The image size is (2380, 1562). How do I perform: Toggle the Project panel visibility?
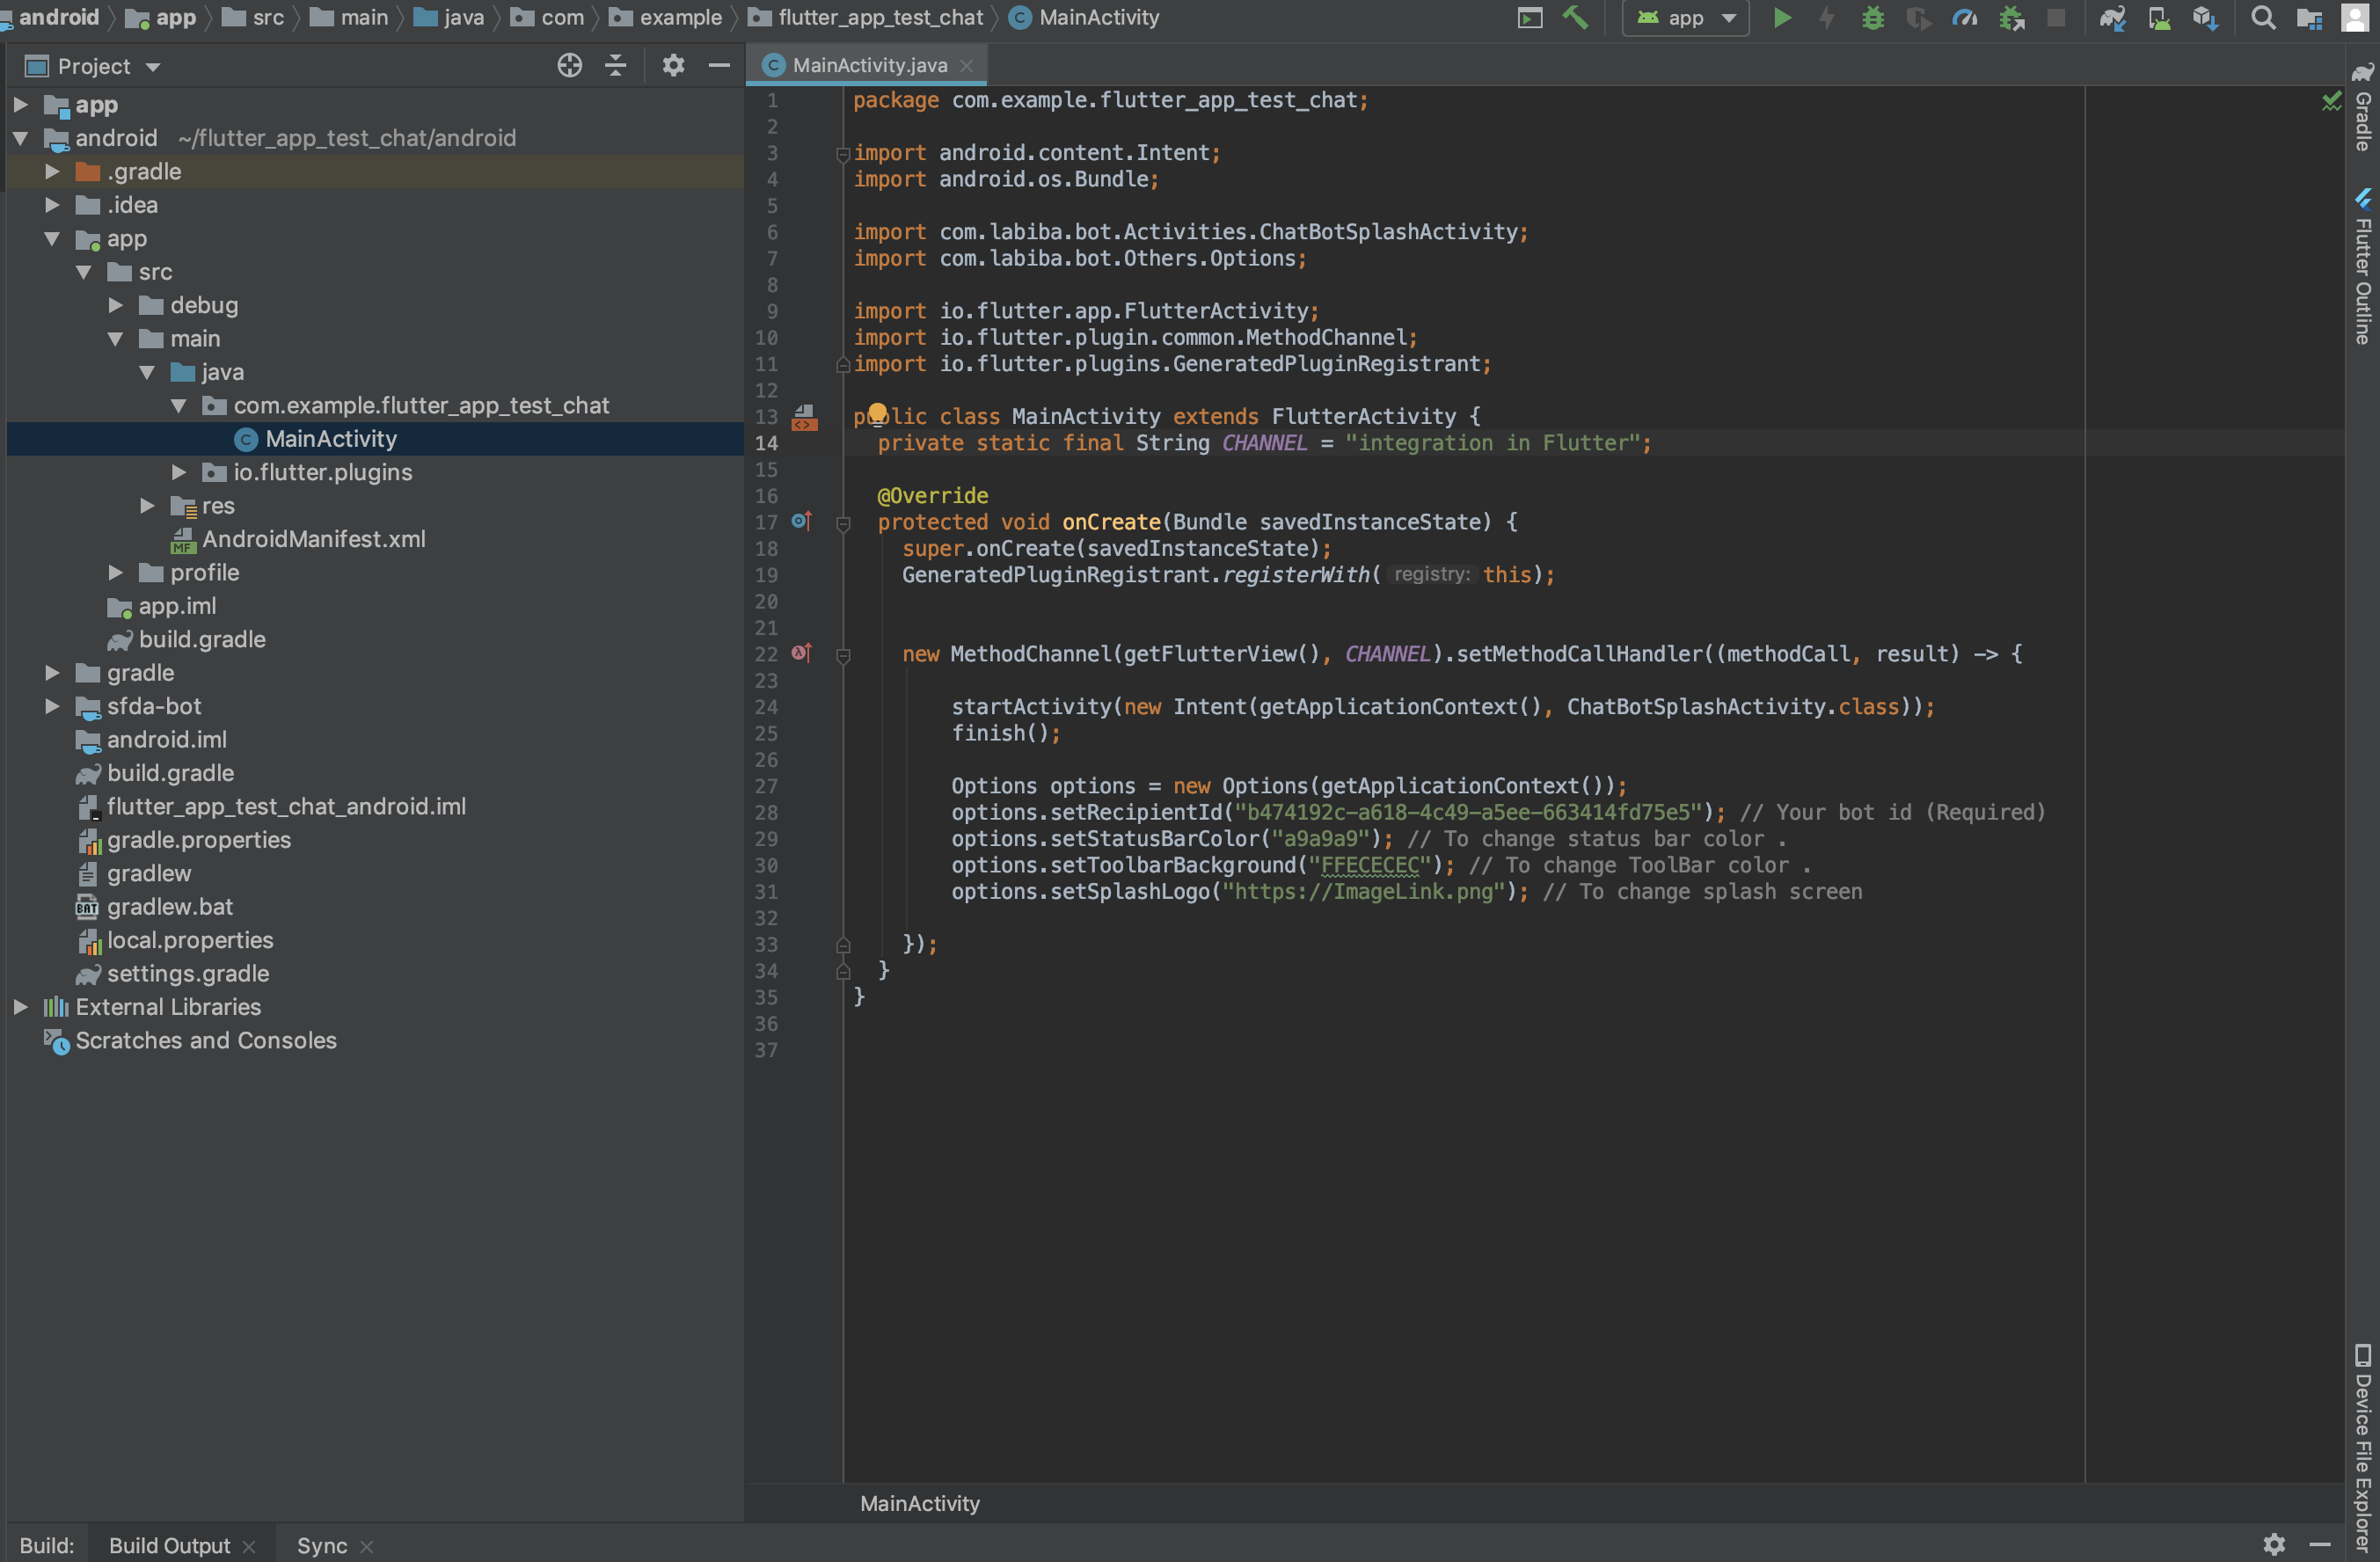722,64
